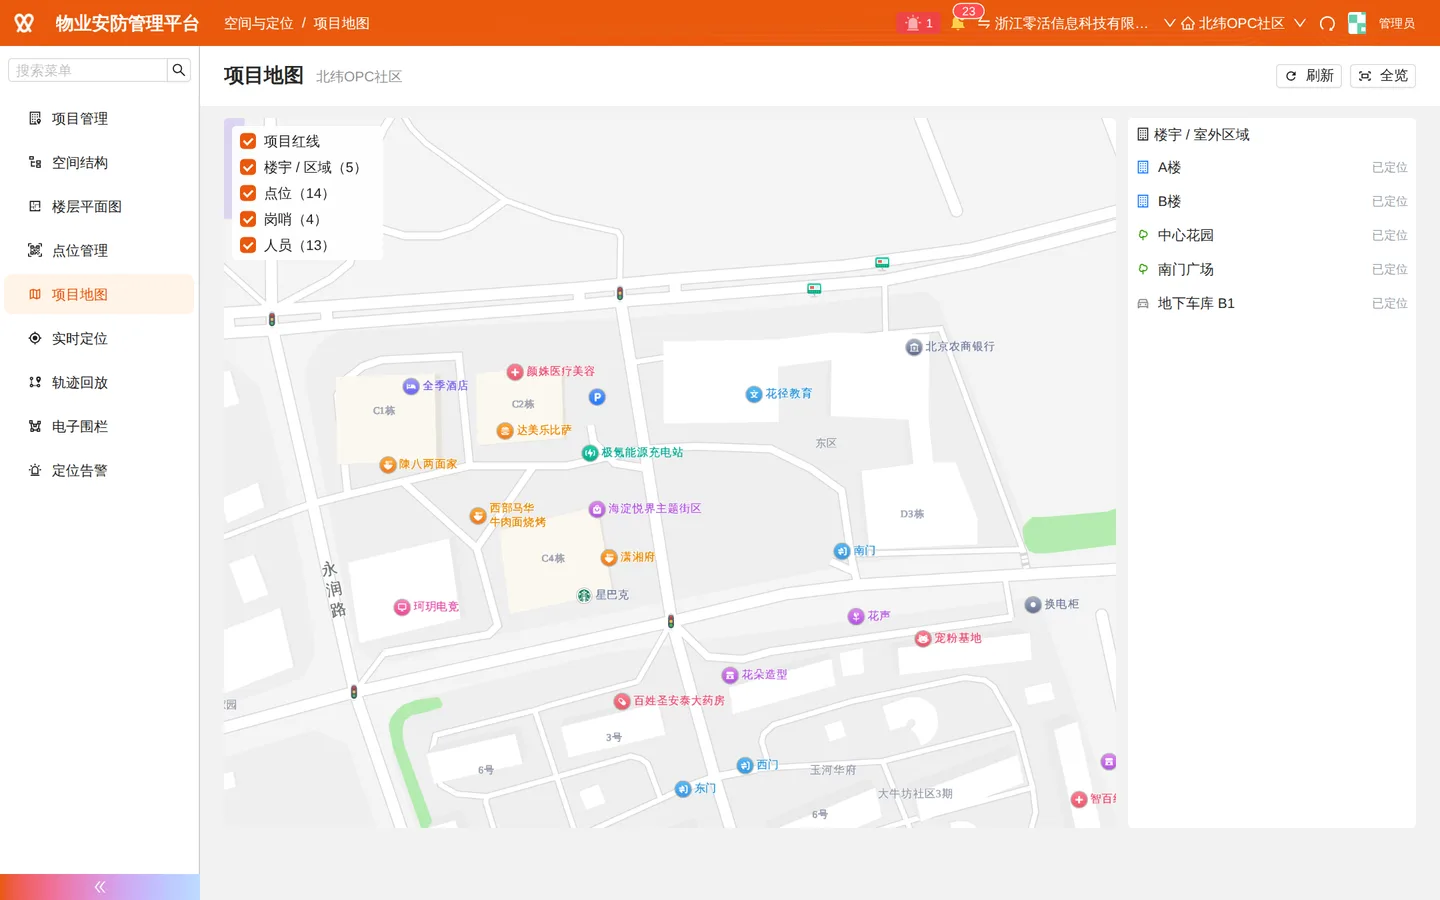The width and height of the screenshot is (1440, 900).
Task: Select 地下车库 B1 in the area list
Action: tap(1272, 303)
